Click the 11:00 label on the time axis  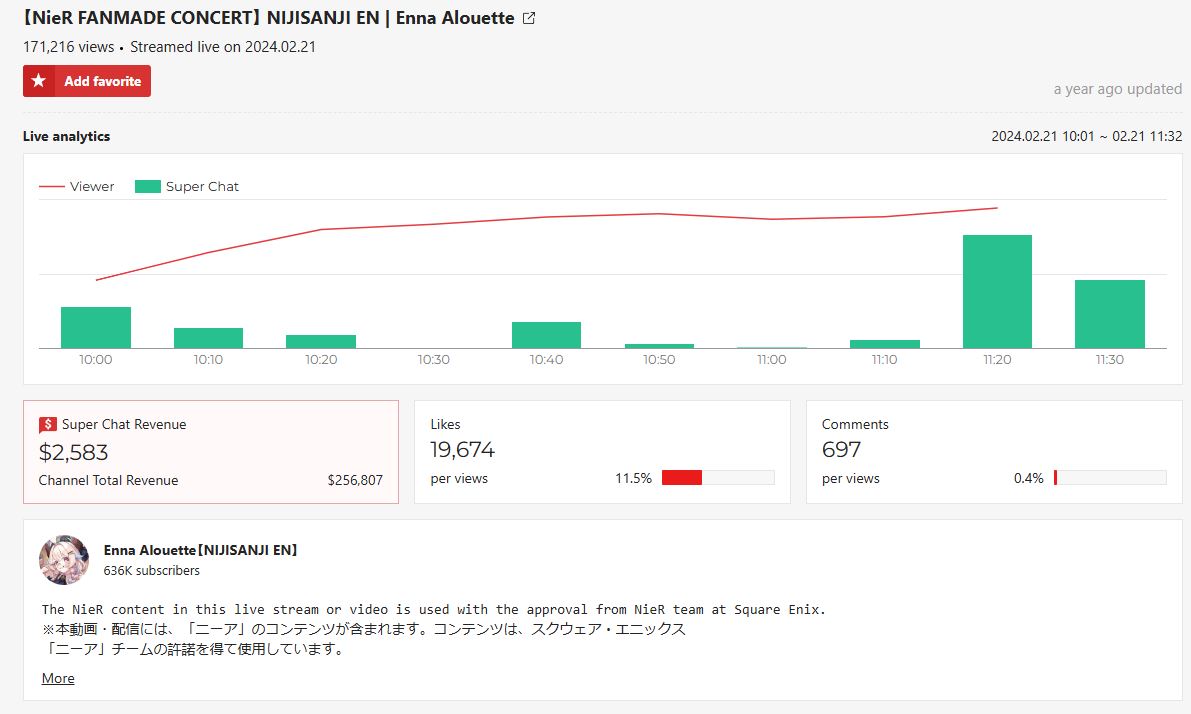[x=772, y=360]
